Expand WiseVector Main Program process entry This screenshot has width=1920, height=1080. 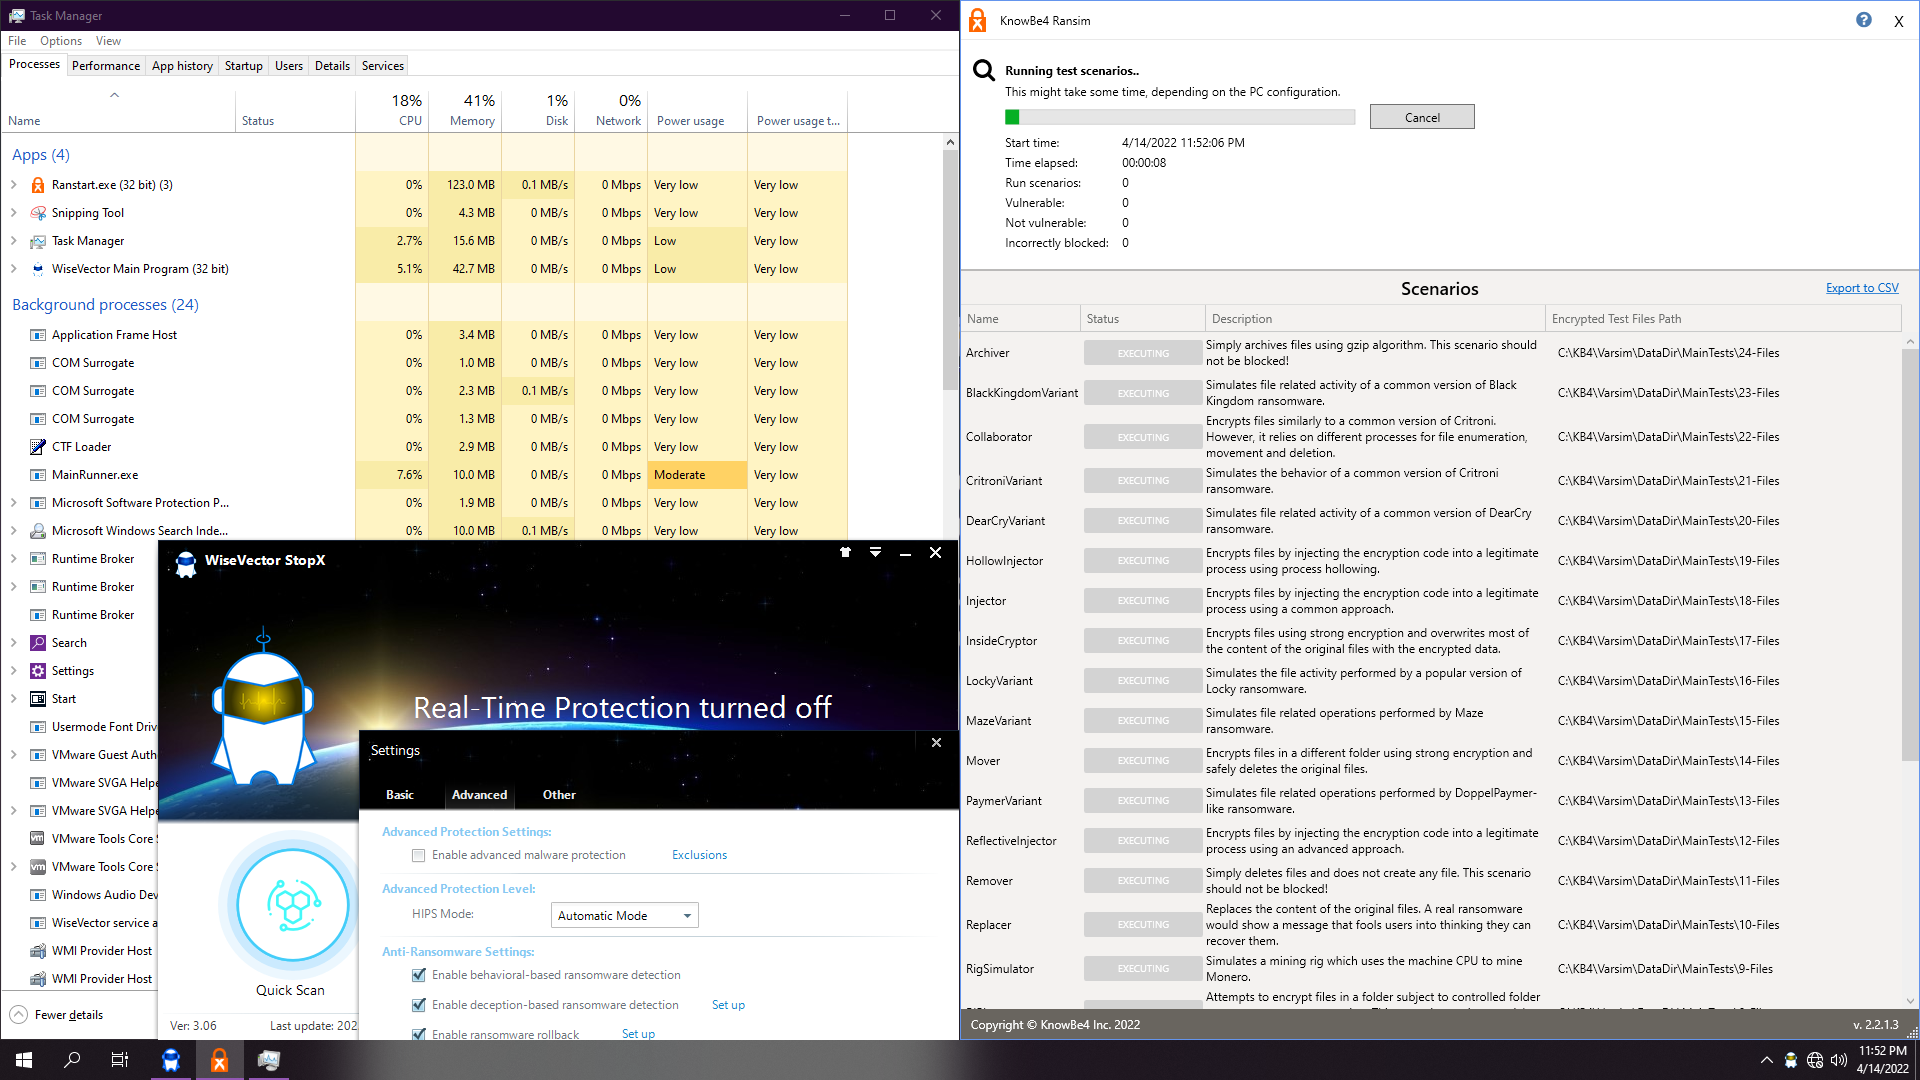14,269
